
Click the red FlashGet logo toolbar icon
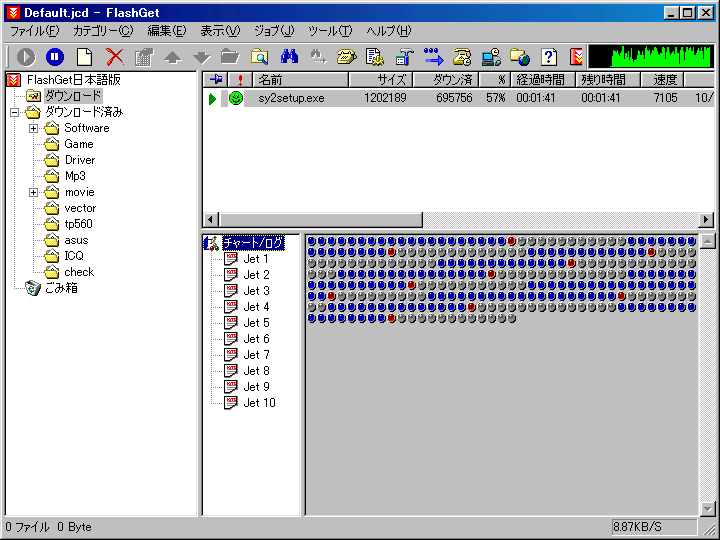coord(576,57)
